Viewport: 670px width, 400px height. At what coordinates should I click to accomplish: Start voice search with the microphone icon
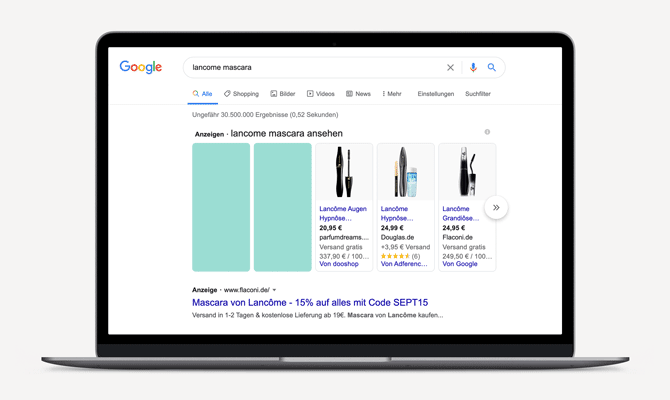[473, 68]
